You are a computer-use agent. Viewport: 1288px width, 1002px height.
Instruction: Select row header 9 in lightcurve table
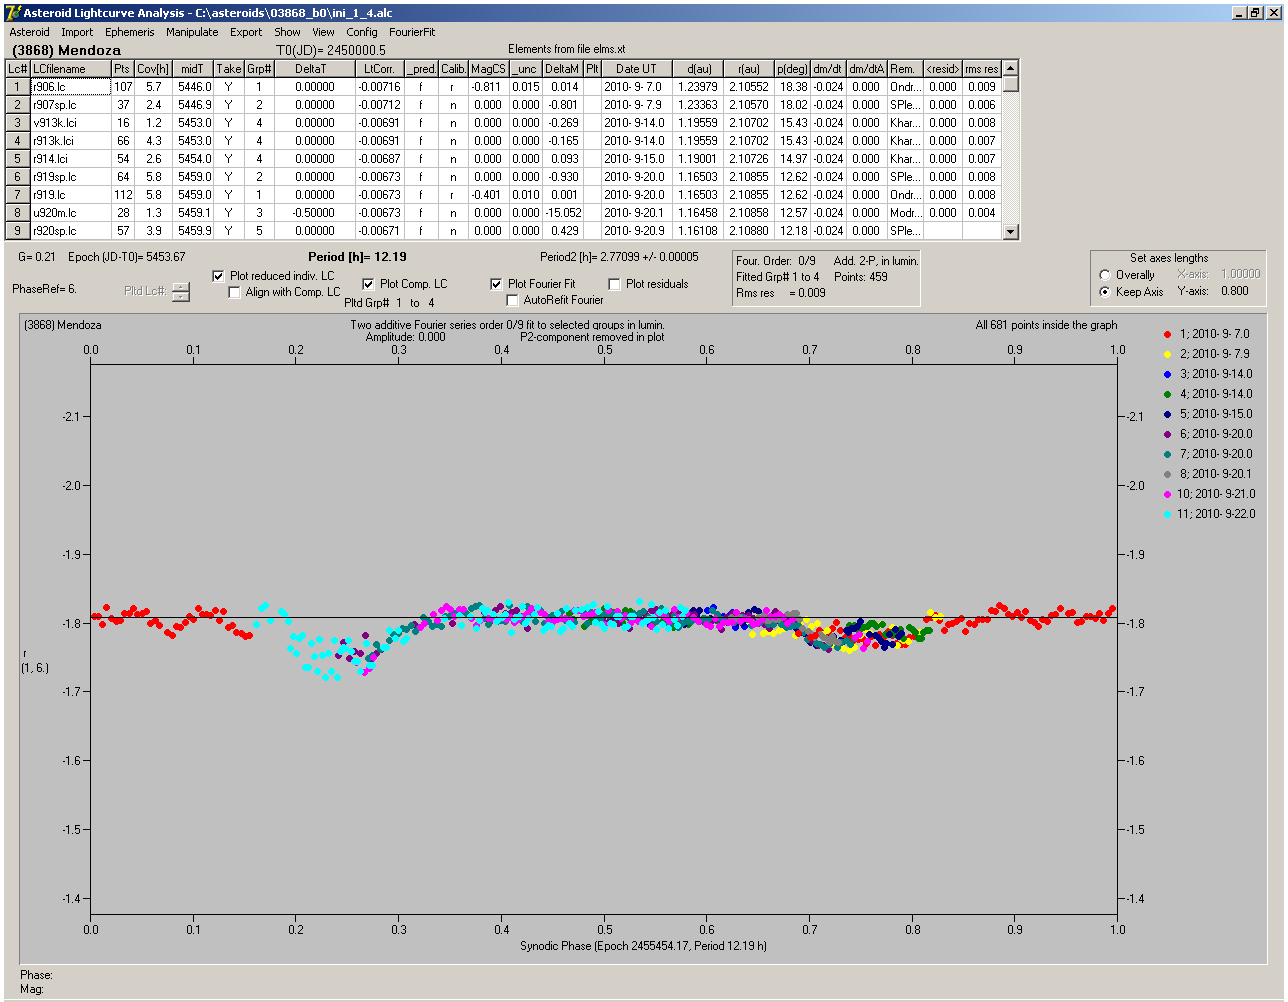click(x=17, y=231)
